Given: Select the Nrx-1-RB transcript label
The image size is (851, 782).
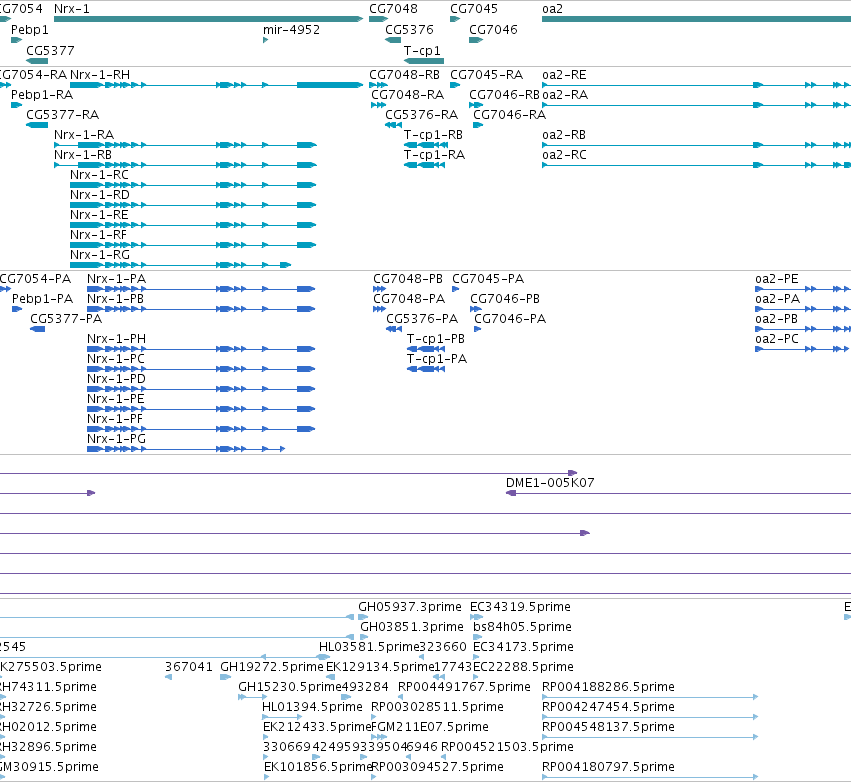Looking at the screenshot, I should (x=83, y=155).
